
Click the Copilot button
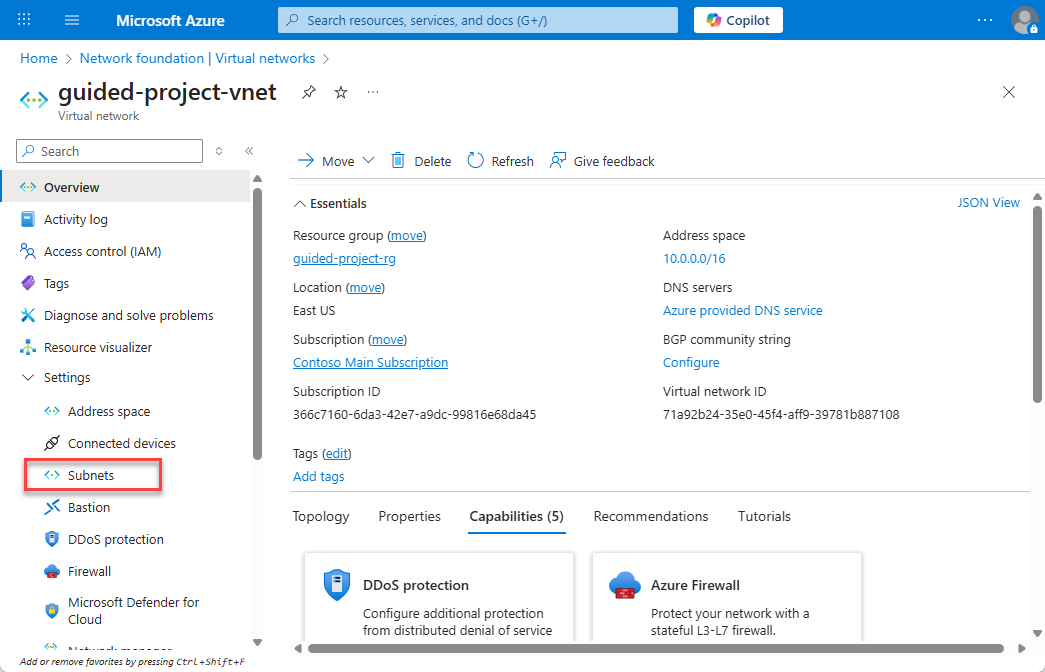coord(738,20)
